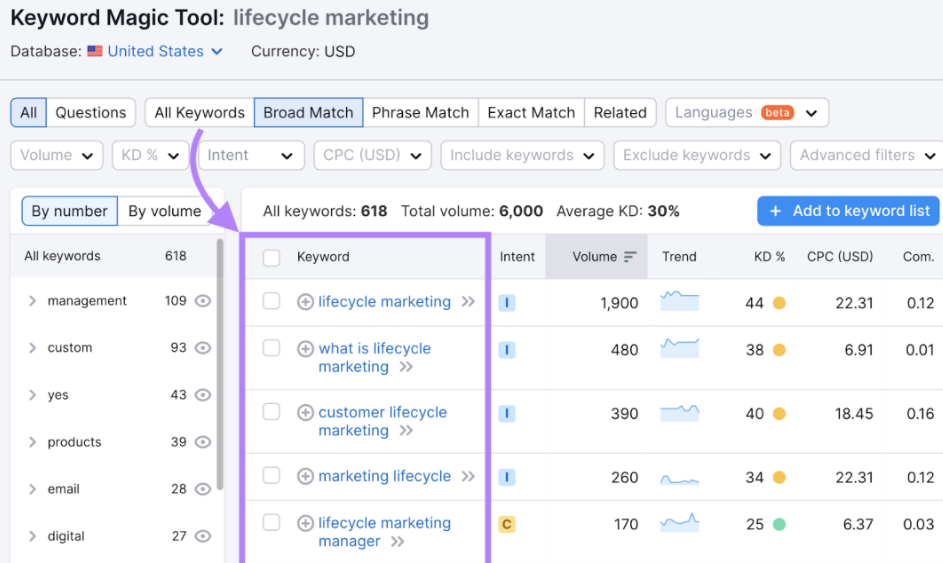Tick the checkbox for customer lifecycle marketing

(271, 412)
